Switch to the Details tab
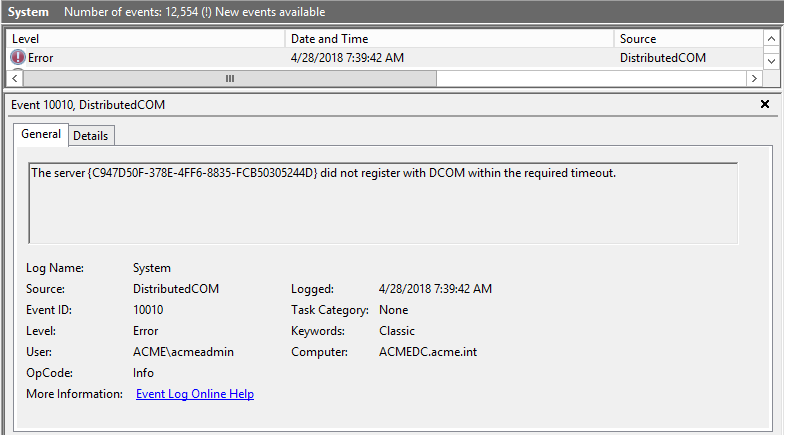The height and width of the screenshot is (435, 785). (90, 135)
